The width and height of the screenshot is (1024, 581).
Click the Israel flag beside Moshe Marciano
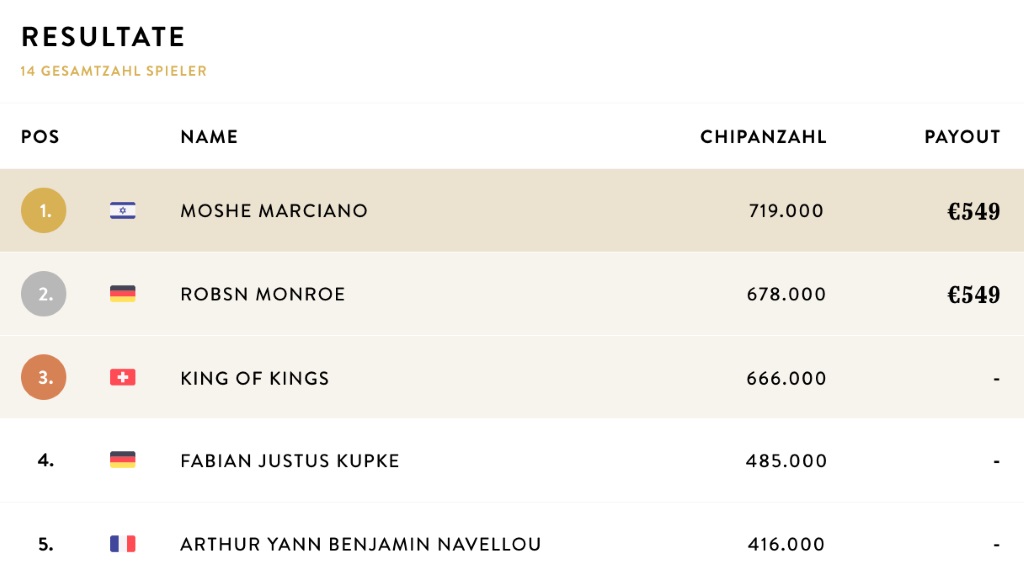click(123, 210)
